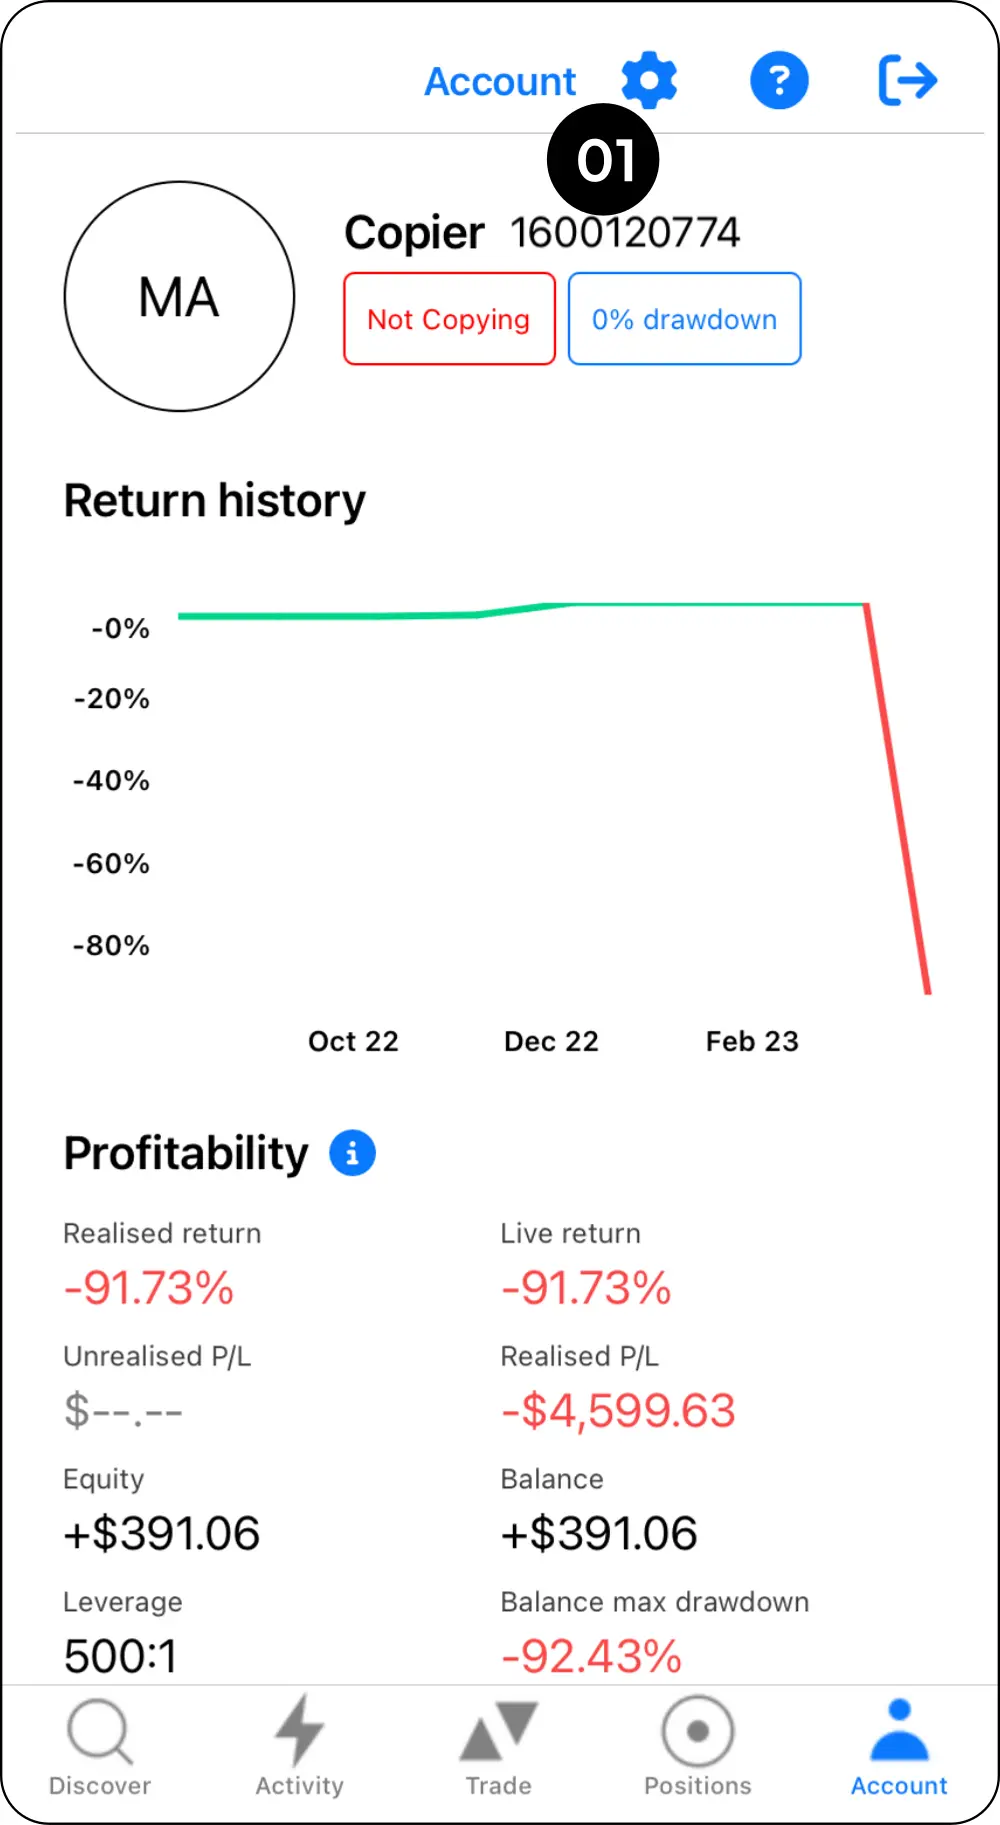Image resolution: width=1000 pixels, height=1825 pixels.
Task: Tap the Balance max drawdown value
Action: 591,1656
